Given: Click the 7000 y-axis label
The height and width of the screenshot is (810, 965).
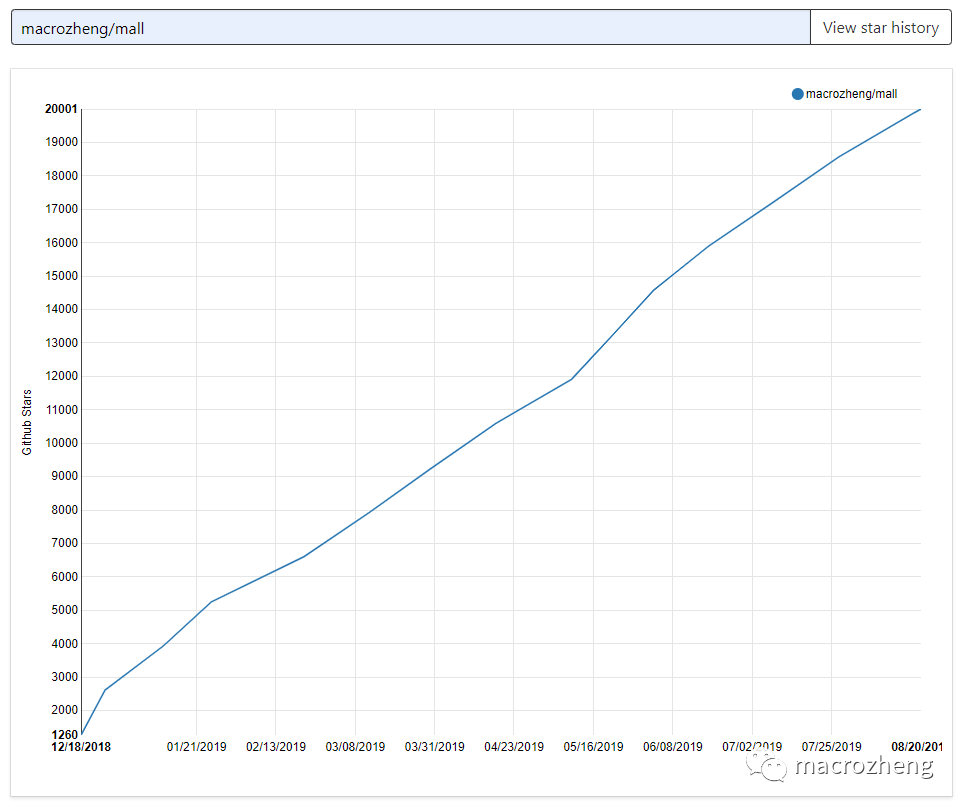Looking at the screenshot, I should pos(64,543).
